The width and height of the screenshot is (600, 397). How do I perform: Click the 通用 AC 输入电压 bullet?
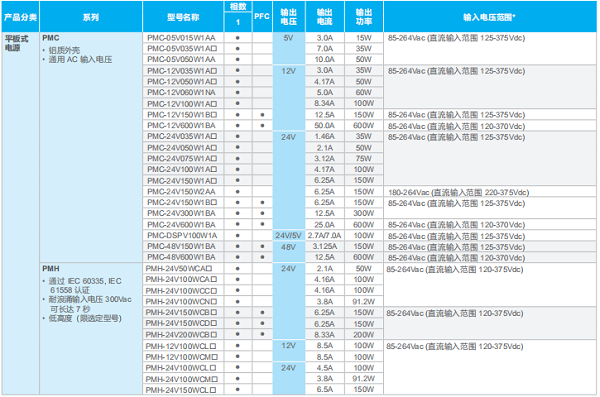point(80,59)
